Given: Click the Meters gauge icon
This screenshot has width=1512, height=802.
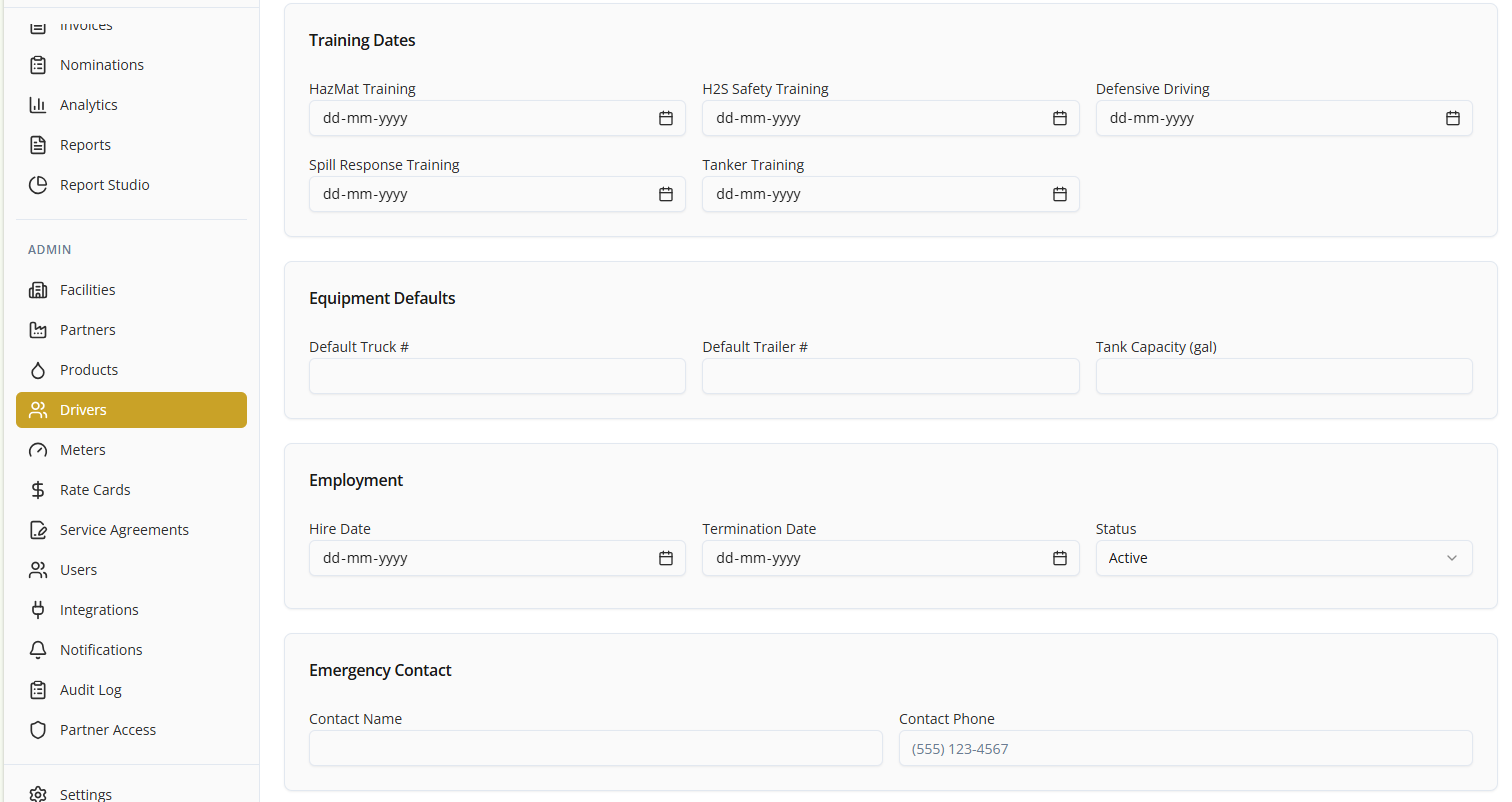Looking at the screenshot, I should [x=38, y=450].
